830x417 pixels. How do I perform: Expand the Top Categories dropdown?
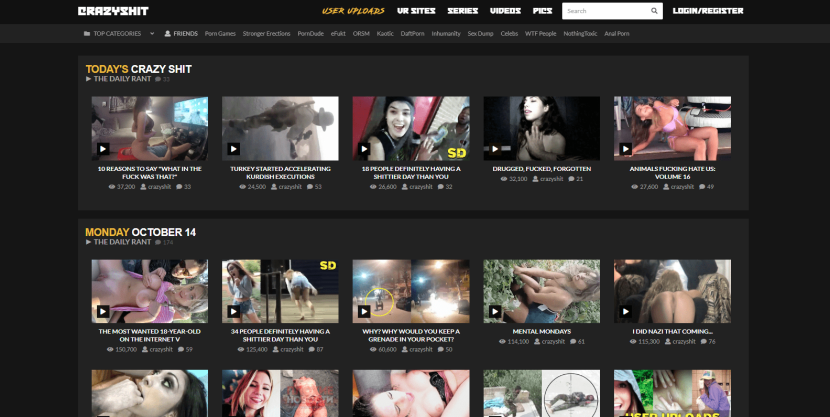click(x=120, y=33)
